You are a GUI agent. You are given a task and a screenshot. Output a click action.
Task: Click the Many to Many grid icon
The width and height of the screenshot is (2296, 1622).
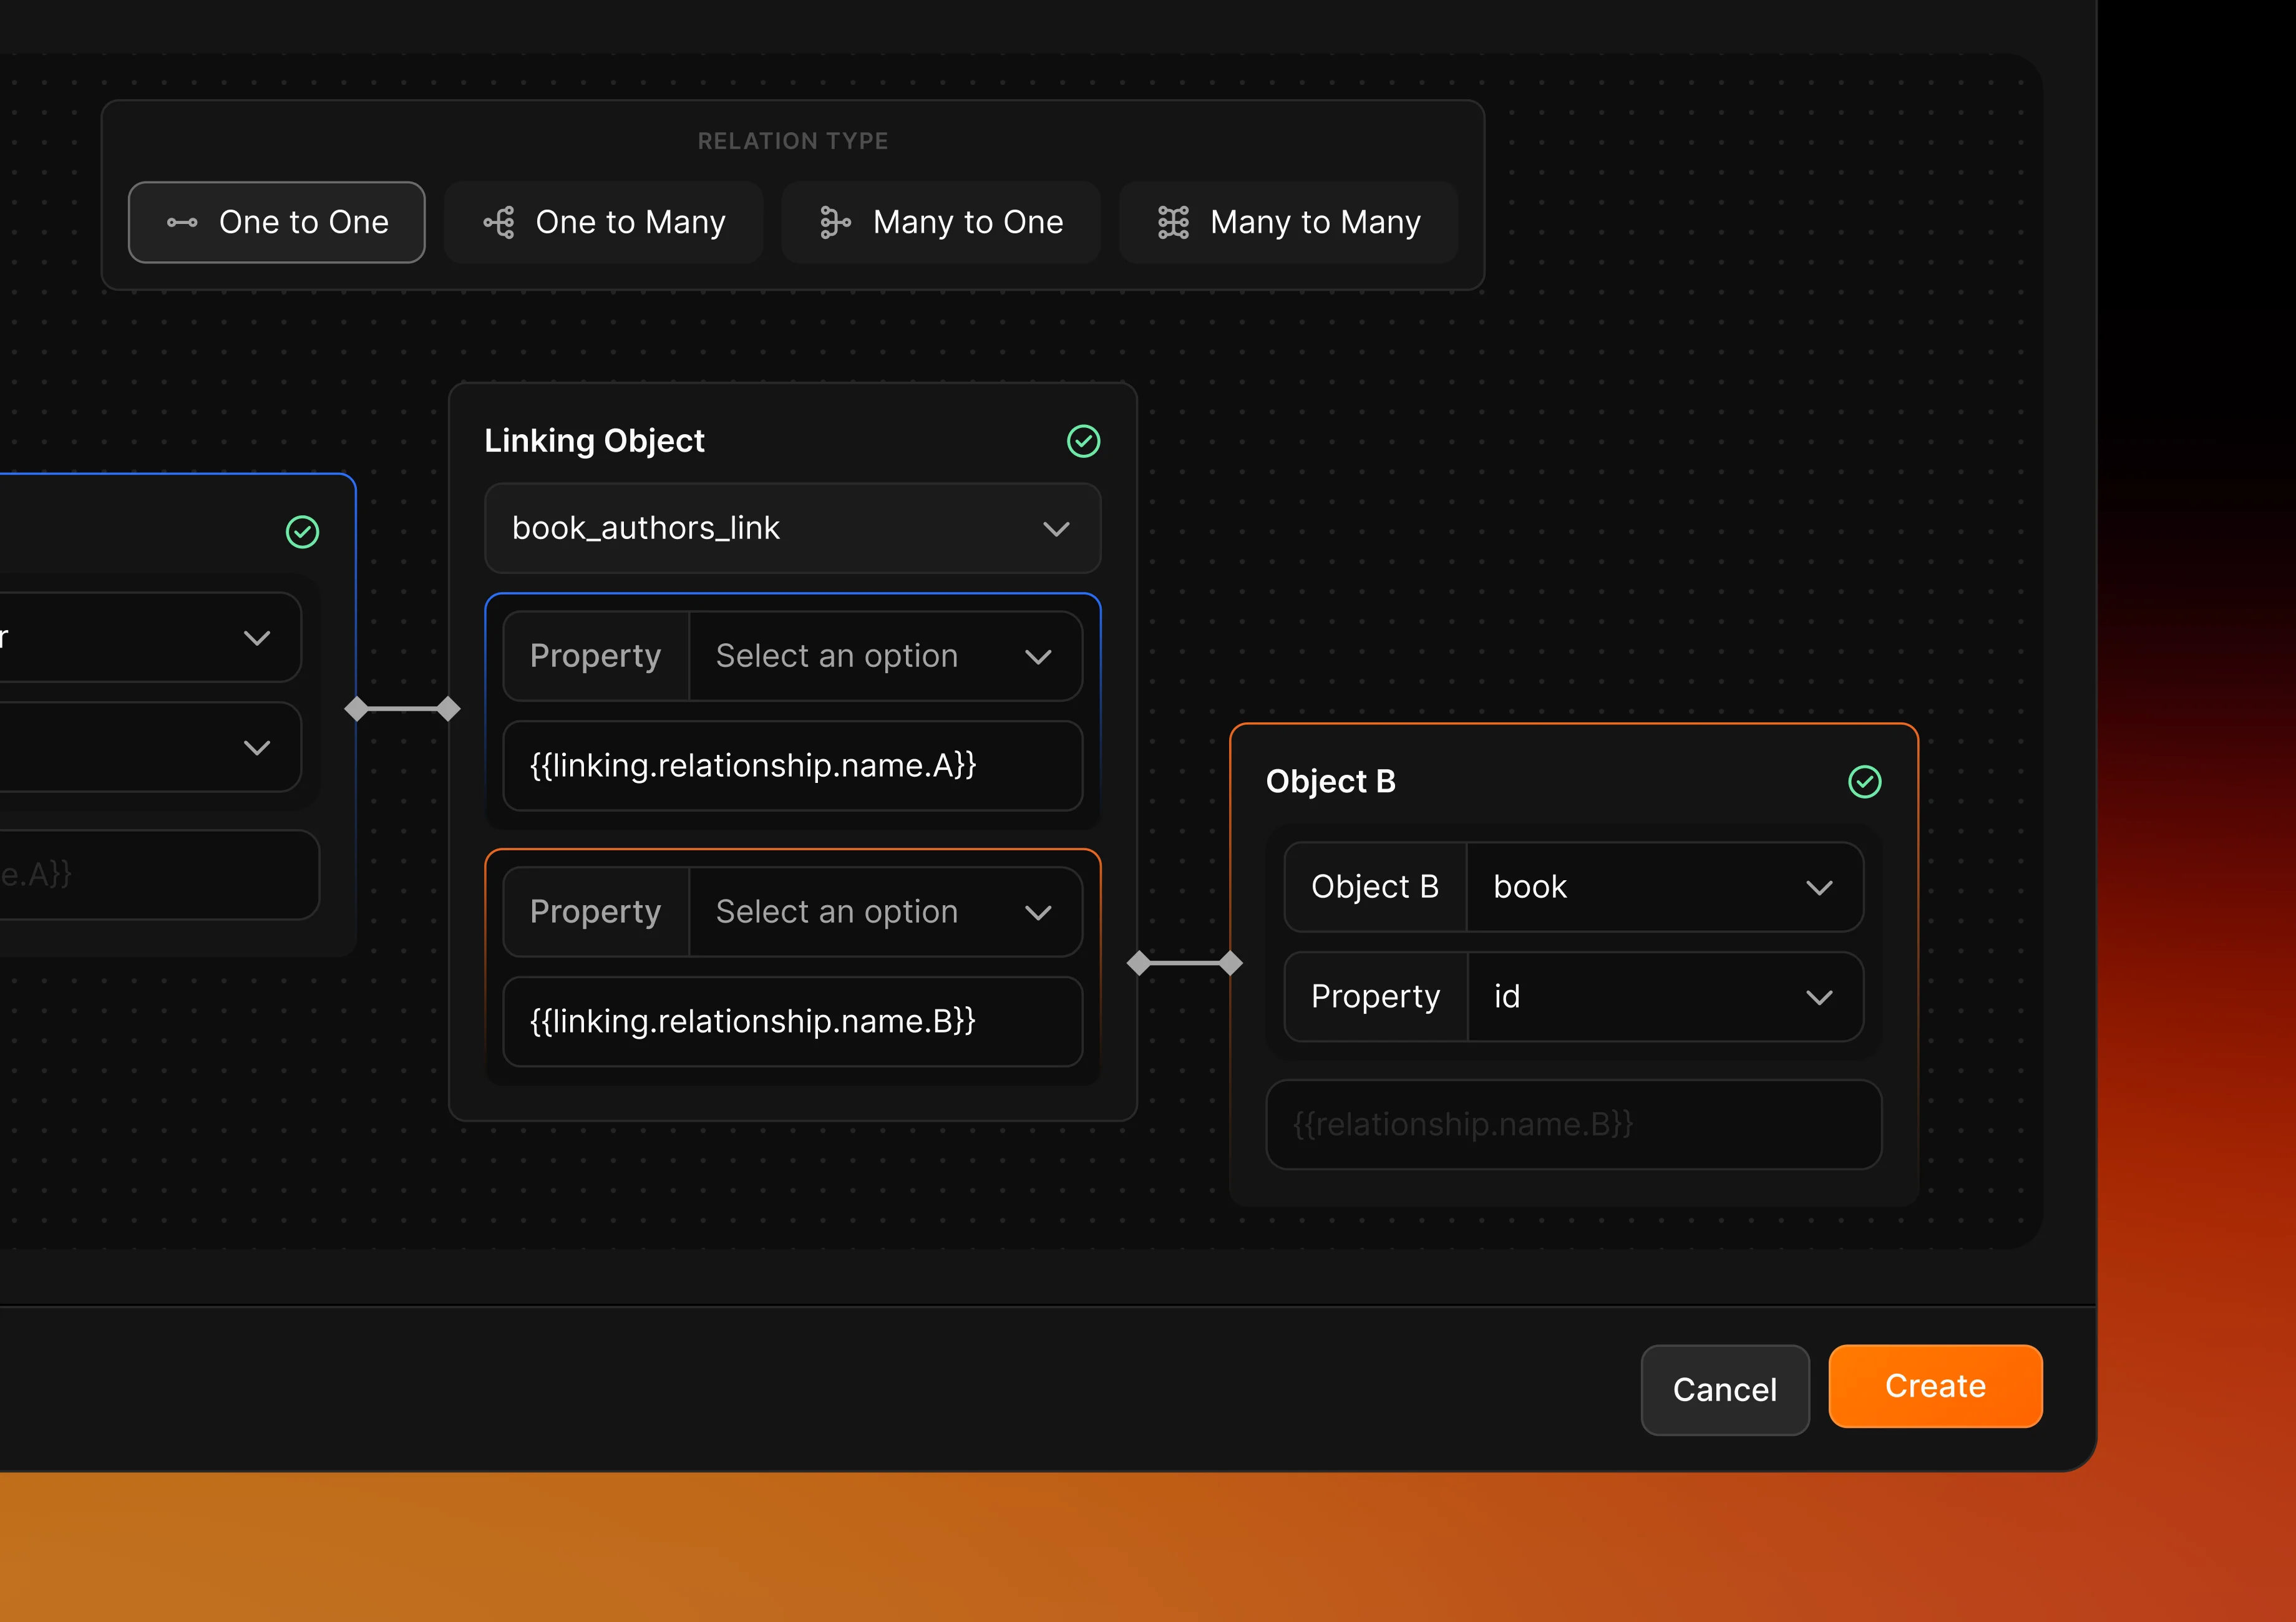coord(1173,222)
